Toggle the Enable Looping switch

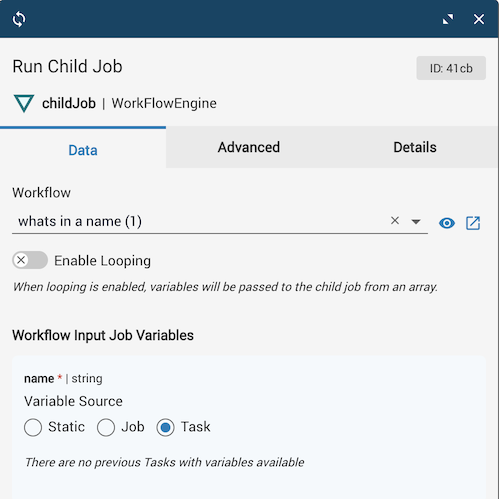[30, 260]
